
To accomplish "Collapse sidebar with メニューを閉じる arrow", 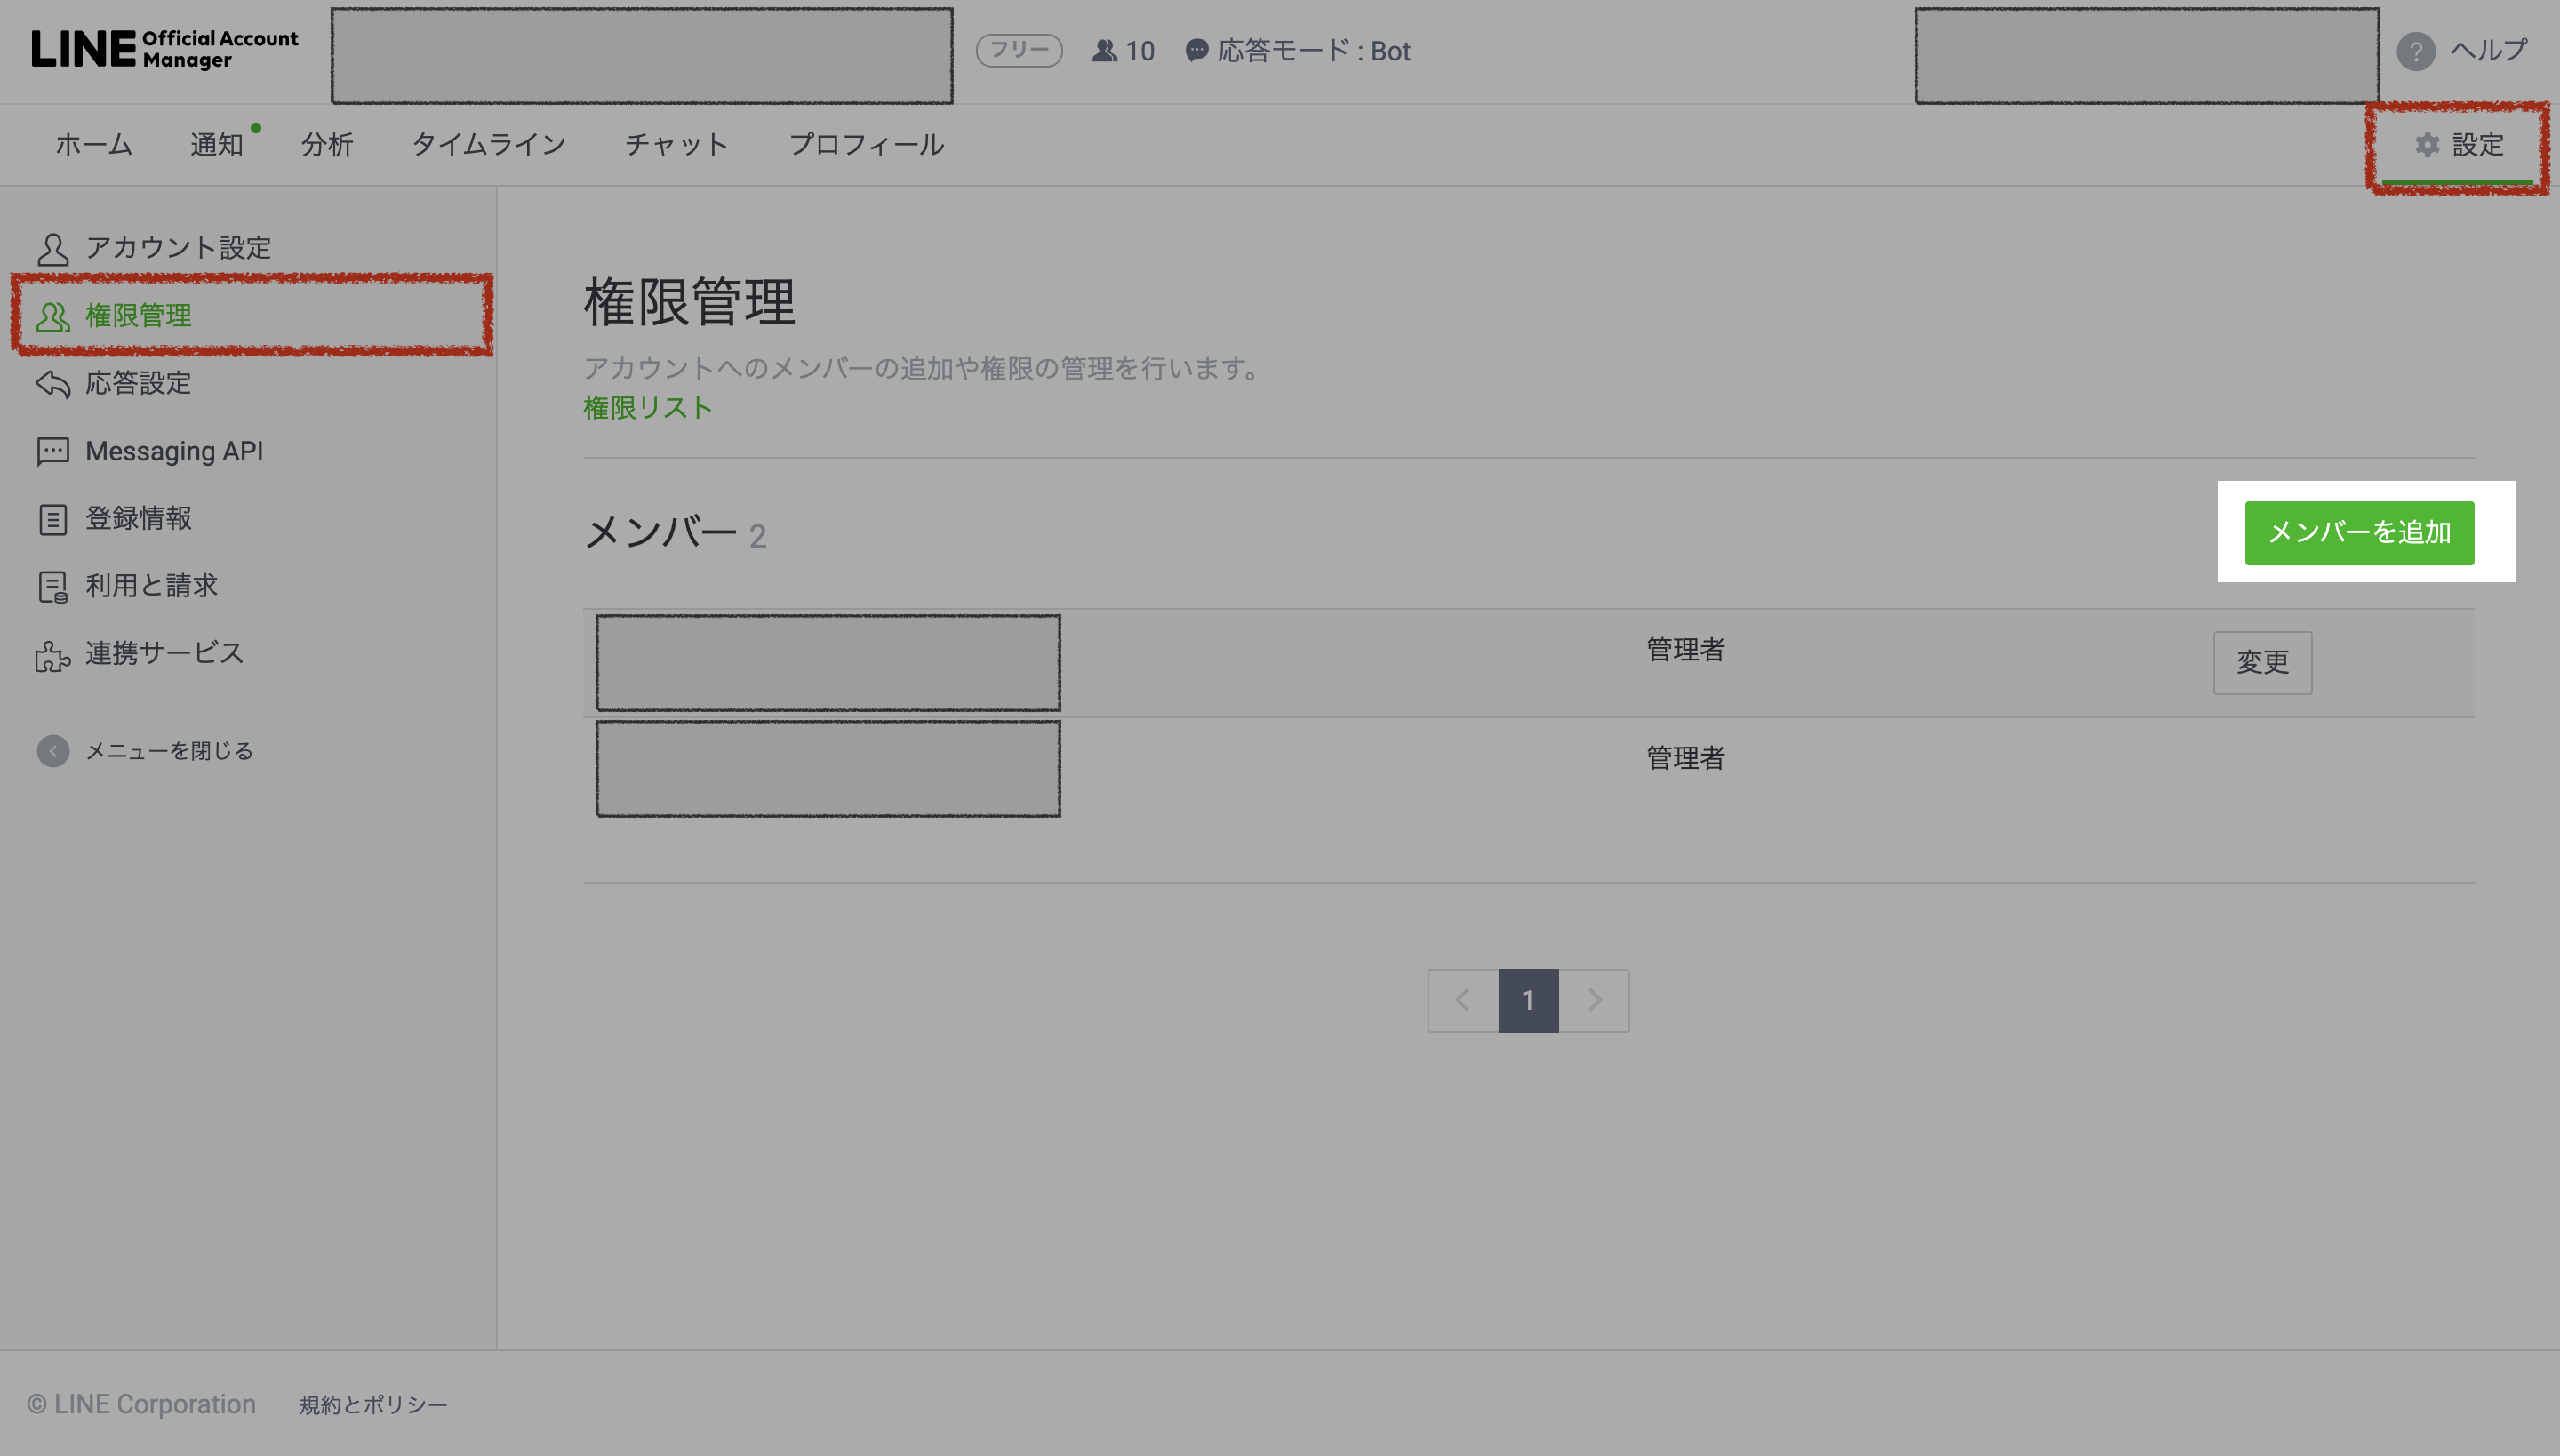I will coord(53,751).
